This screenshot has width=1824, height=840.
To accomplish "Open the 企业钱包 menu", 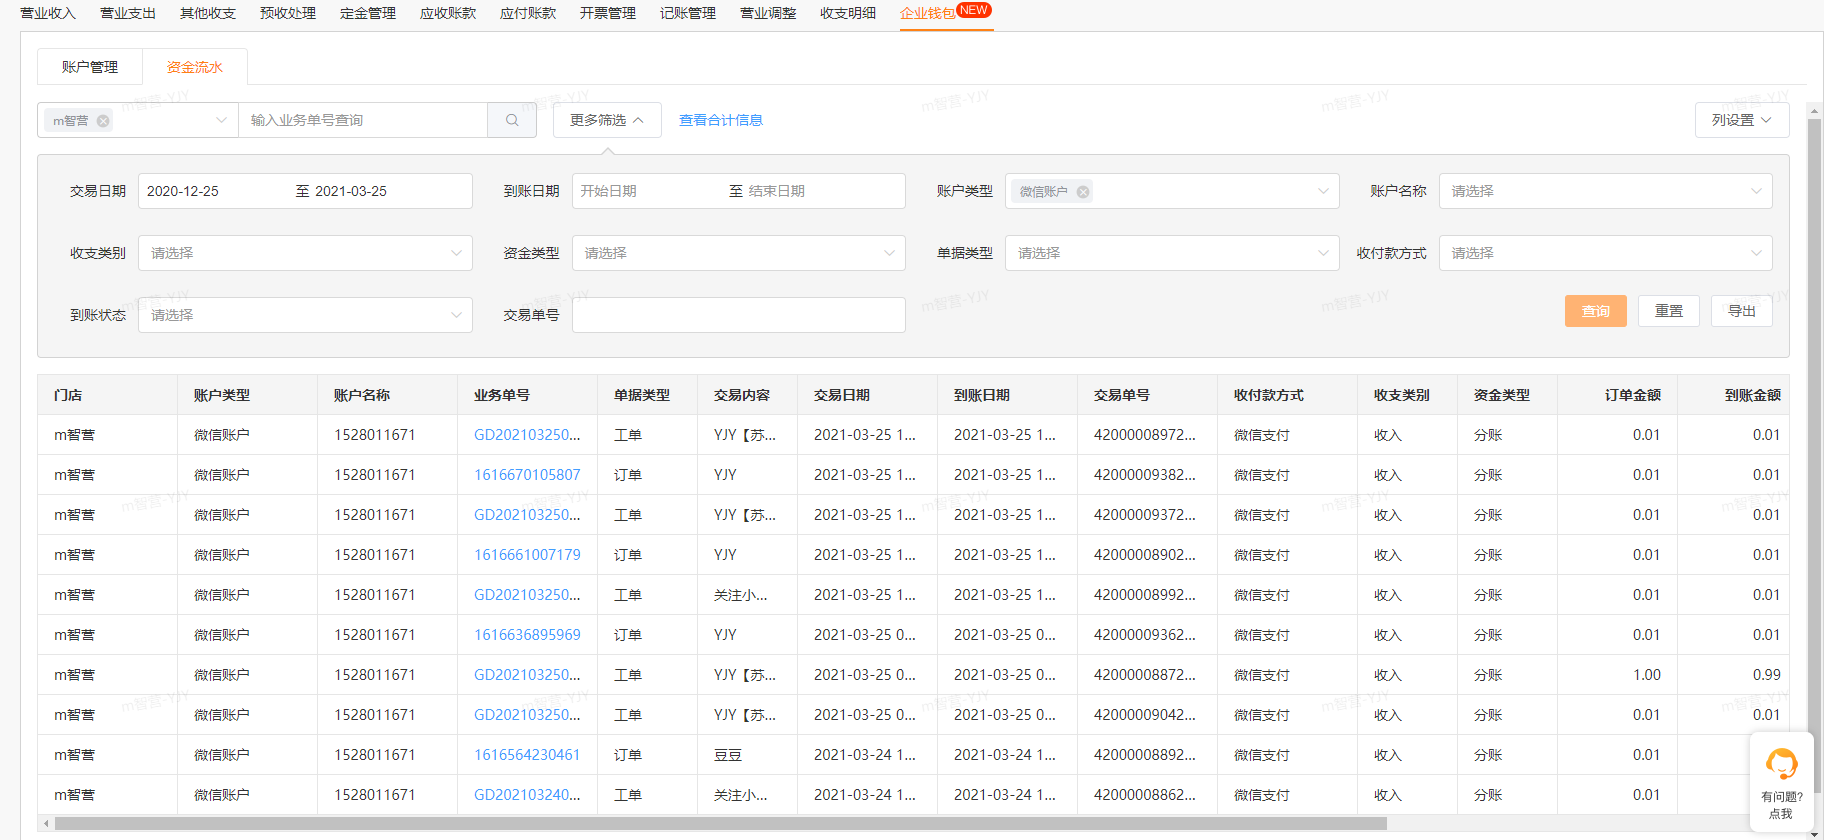I will point(928,13).
